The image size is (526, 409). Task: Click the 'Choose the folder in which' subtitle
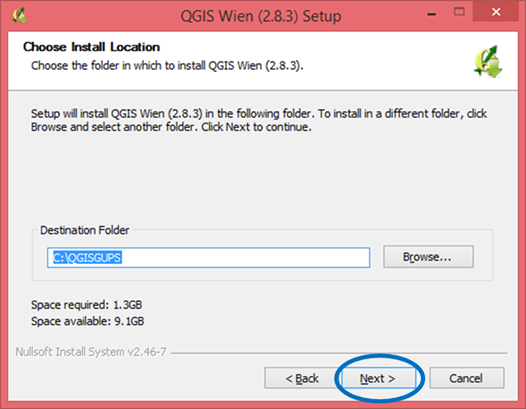click(167, 65)
